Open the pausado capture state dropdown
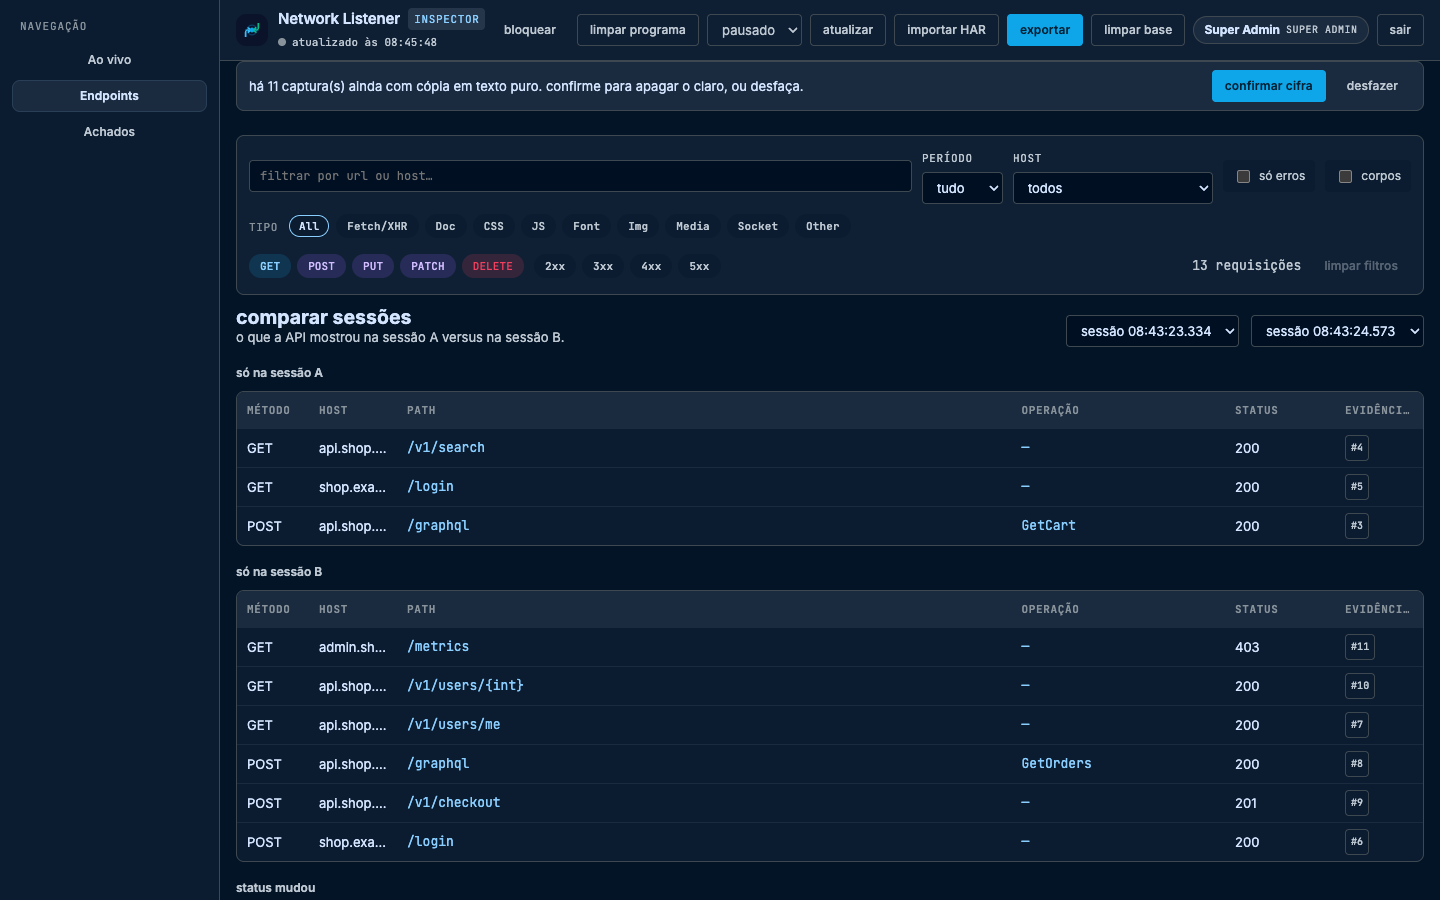 point(754,30)
